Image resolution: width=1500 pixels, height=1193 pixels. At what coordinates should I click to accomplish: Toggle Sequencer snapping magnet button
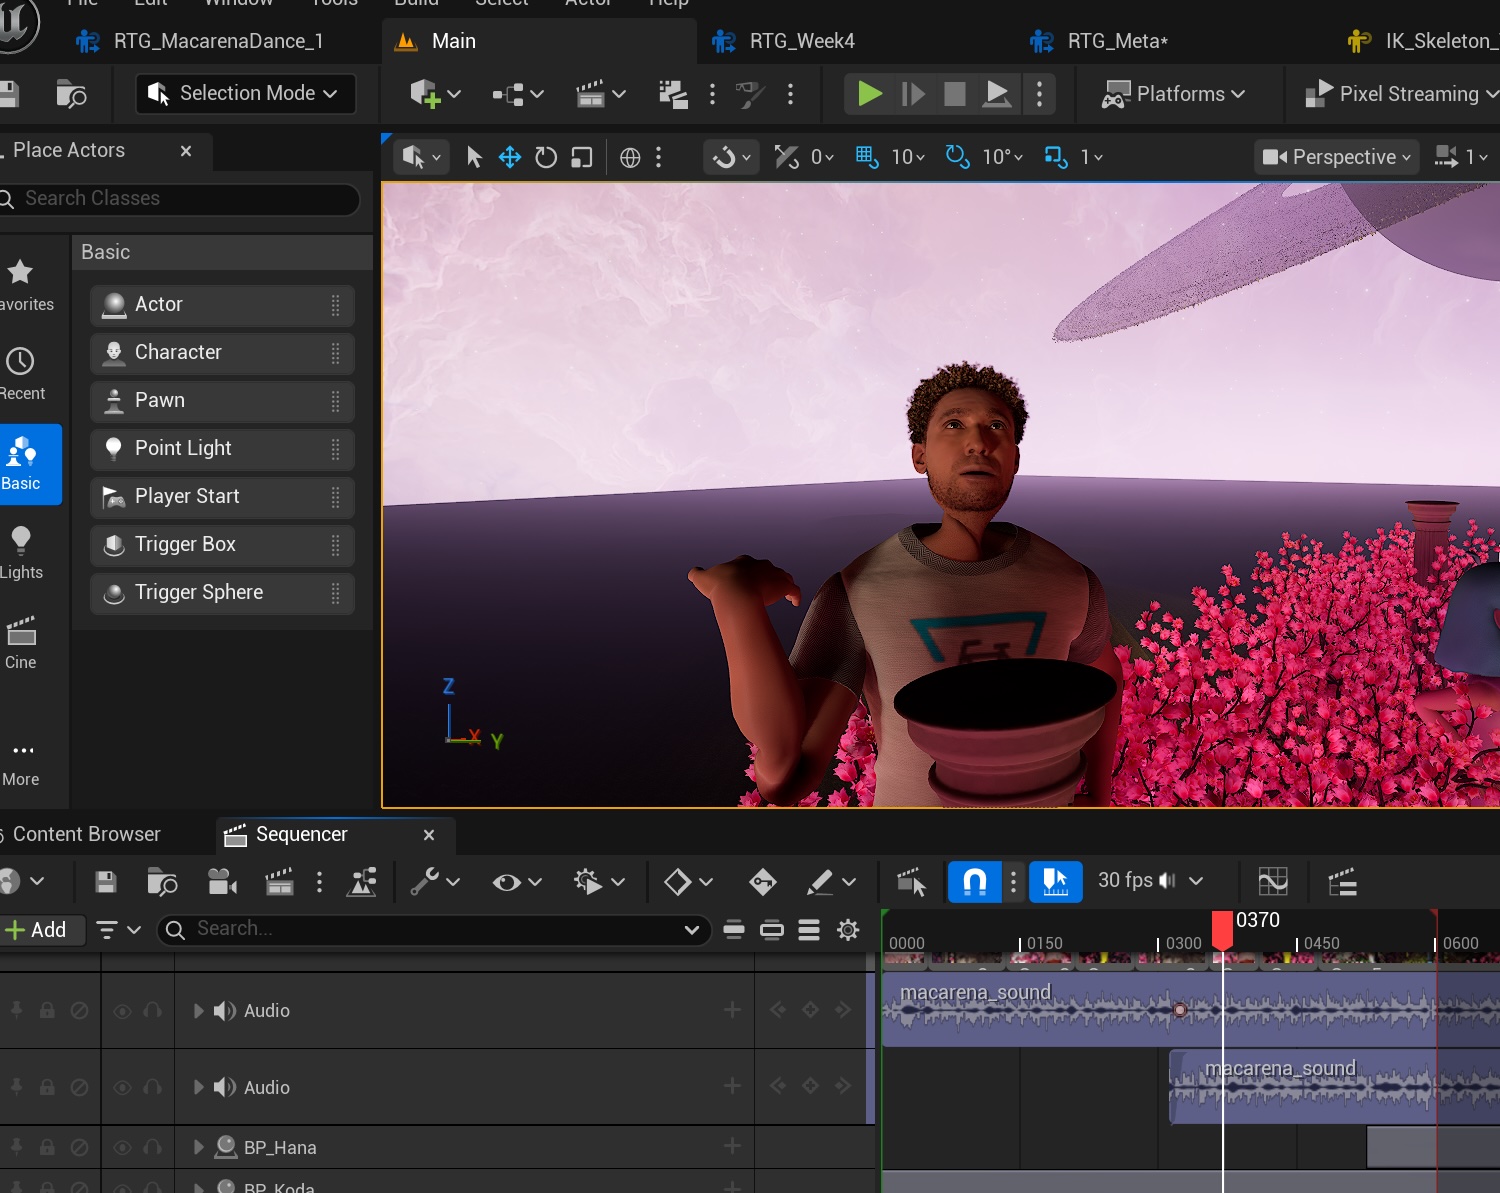click(974, 882)
